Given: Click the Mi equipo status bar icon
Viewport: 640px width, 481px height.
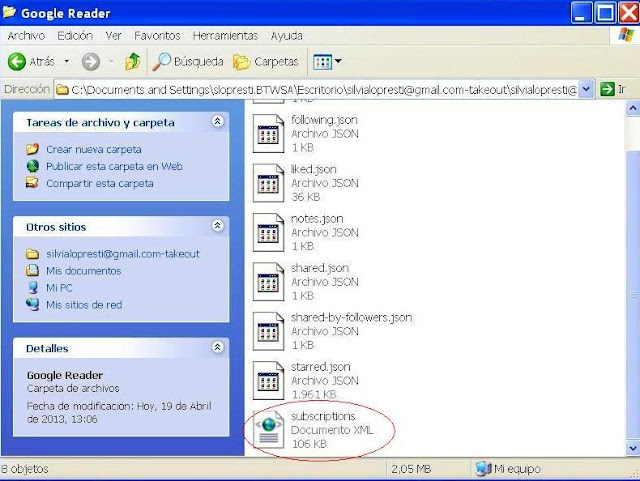Looking at the screenshot, I should tap(483, 469).
